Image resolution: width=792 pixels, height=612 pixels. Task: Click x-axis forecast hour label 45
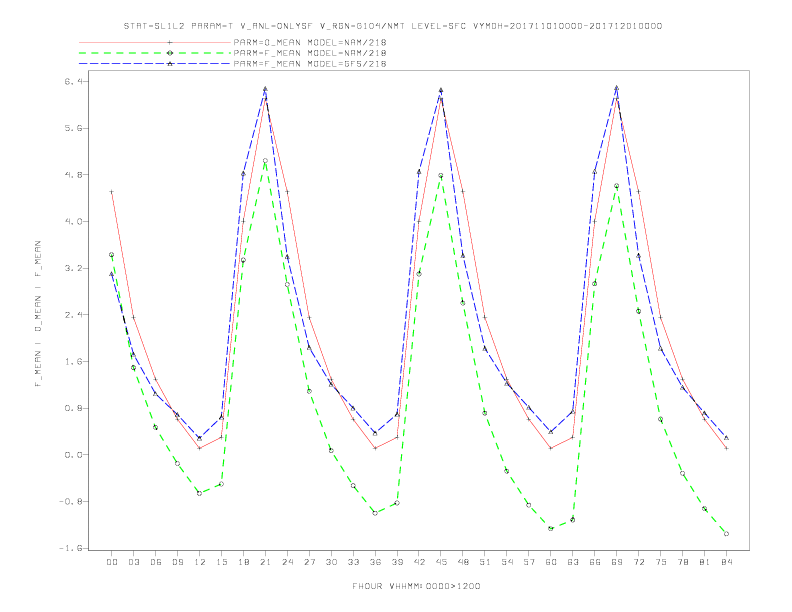[441, 562]
